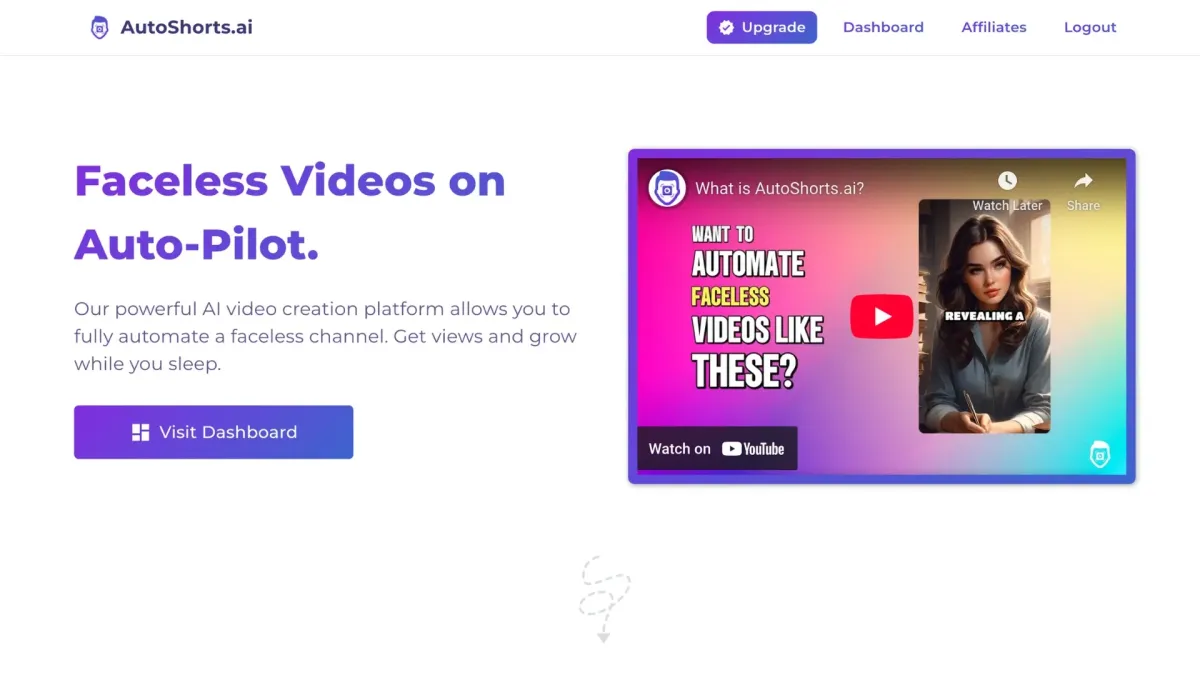Click the Upgrade checkmark badge icon
Image resolution: width=1200 pixels, height=675 pixels.
(x=726, y=28)
